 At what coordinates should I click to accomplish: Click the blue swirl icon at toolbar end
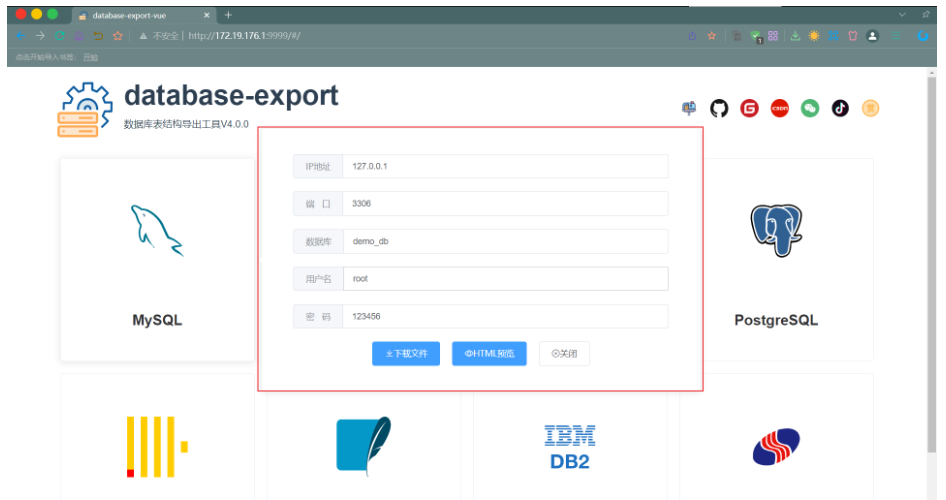[923, 36]
